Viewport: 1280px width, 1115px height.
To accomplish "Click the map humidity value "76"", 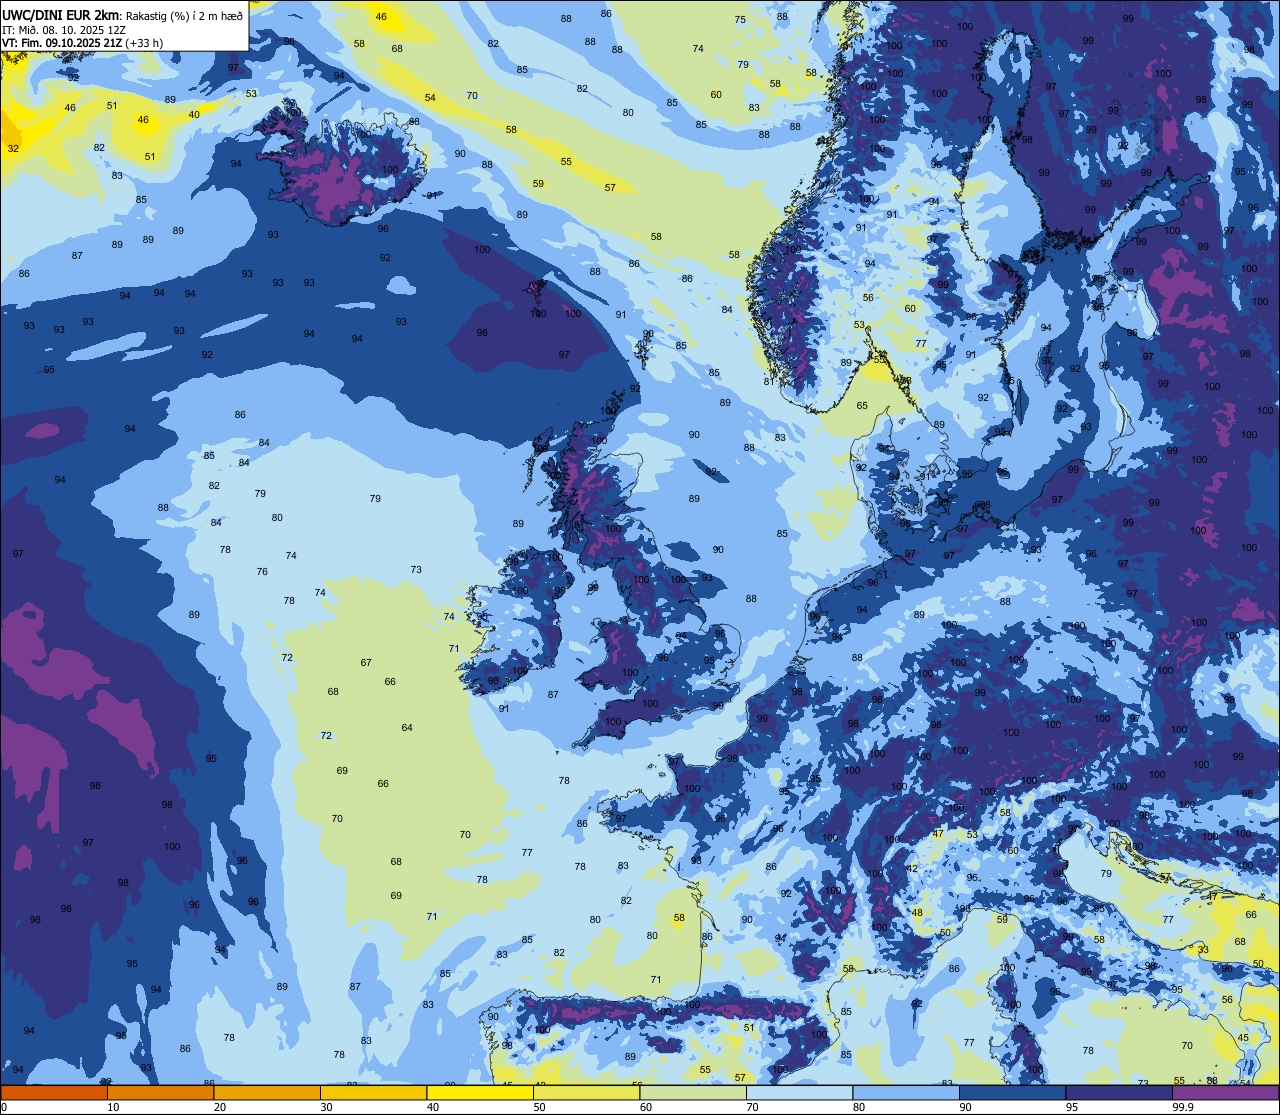I will (x=262, y=571).
